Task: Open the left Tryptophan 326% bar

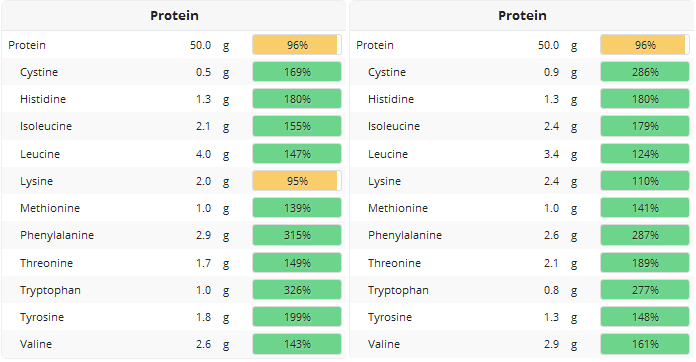Action: (297, 290)
